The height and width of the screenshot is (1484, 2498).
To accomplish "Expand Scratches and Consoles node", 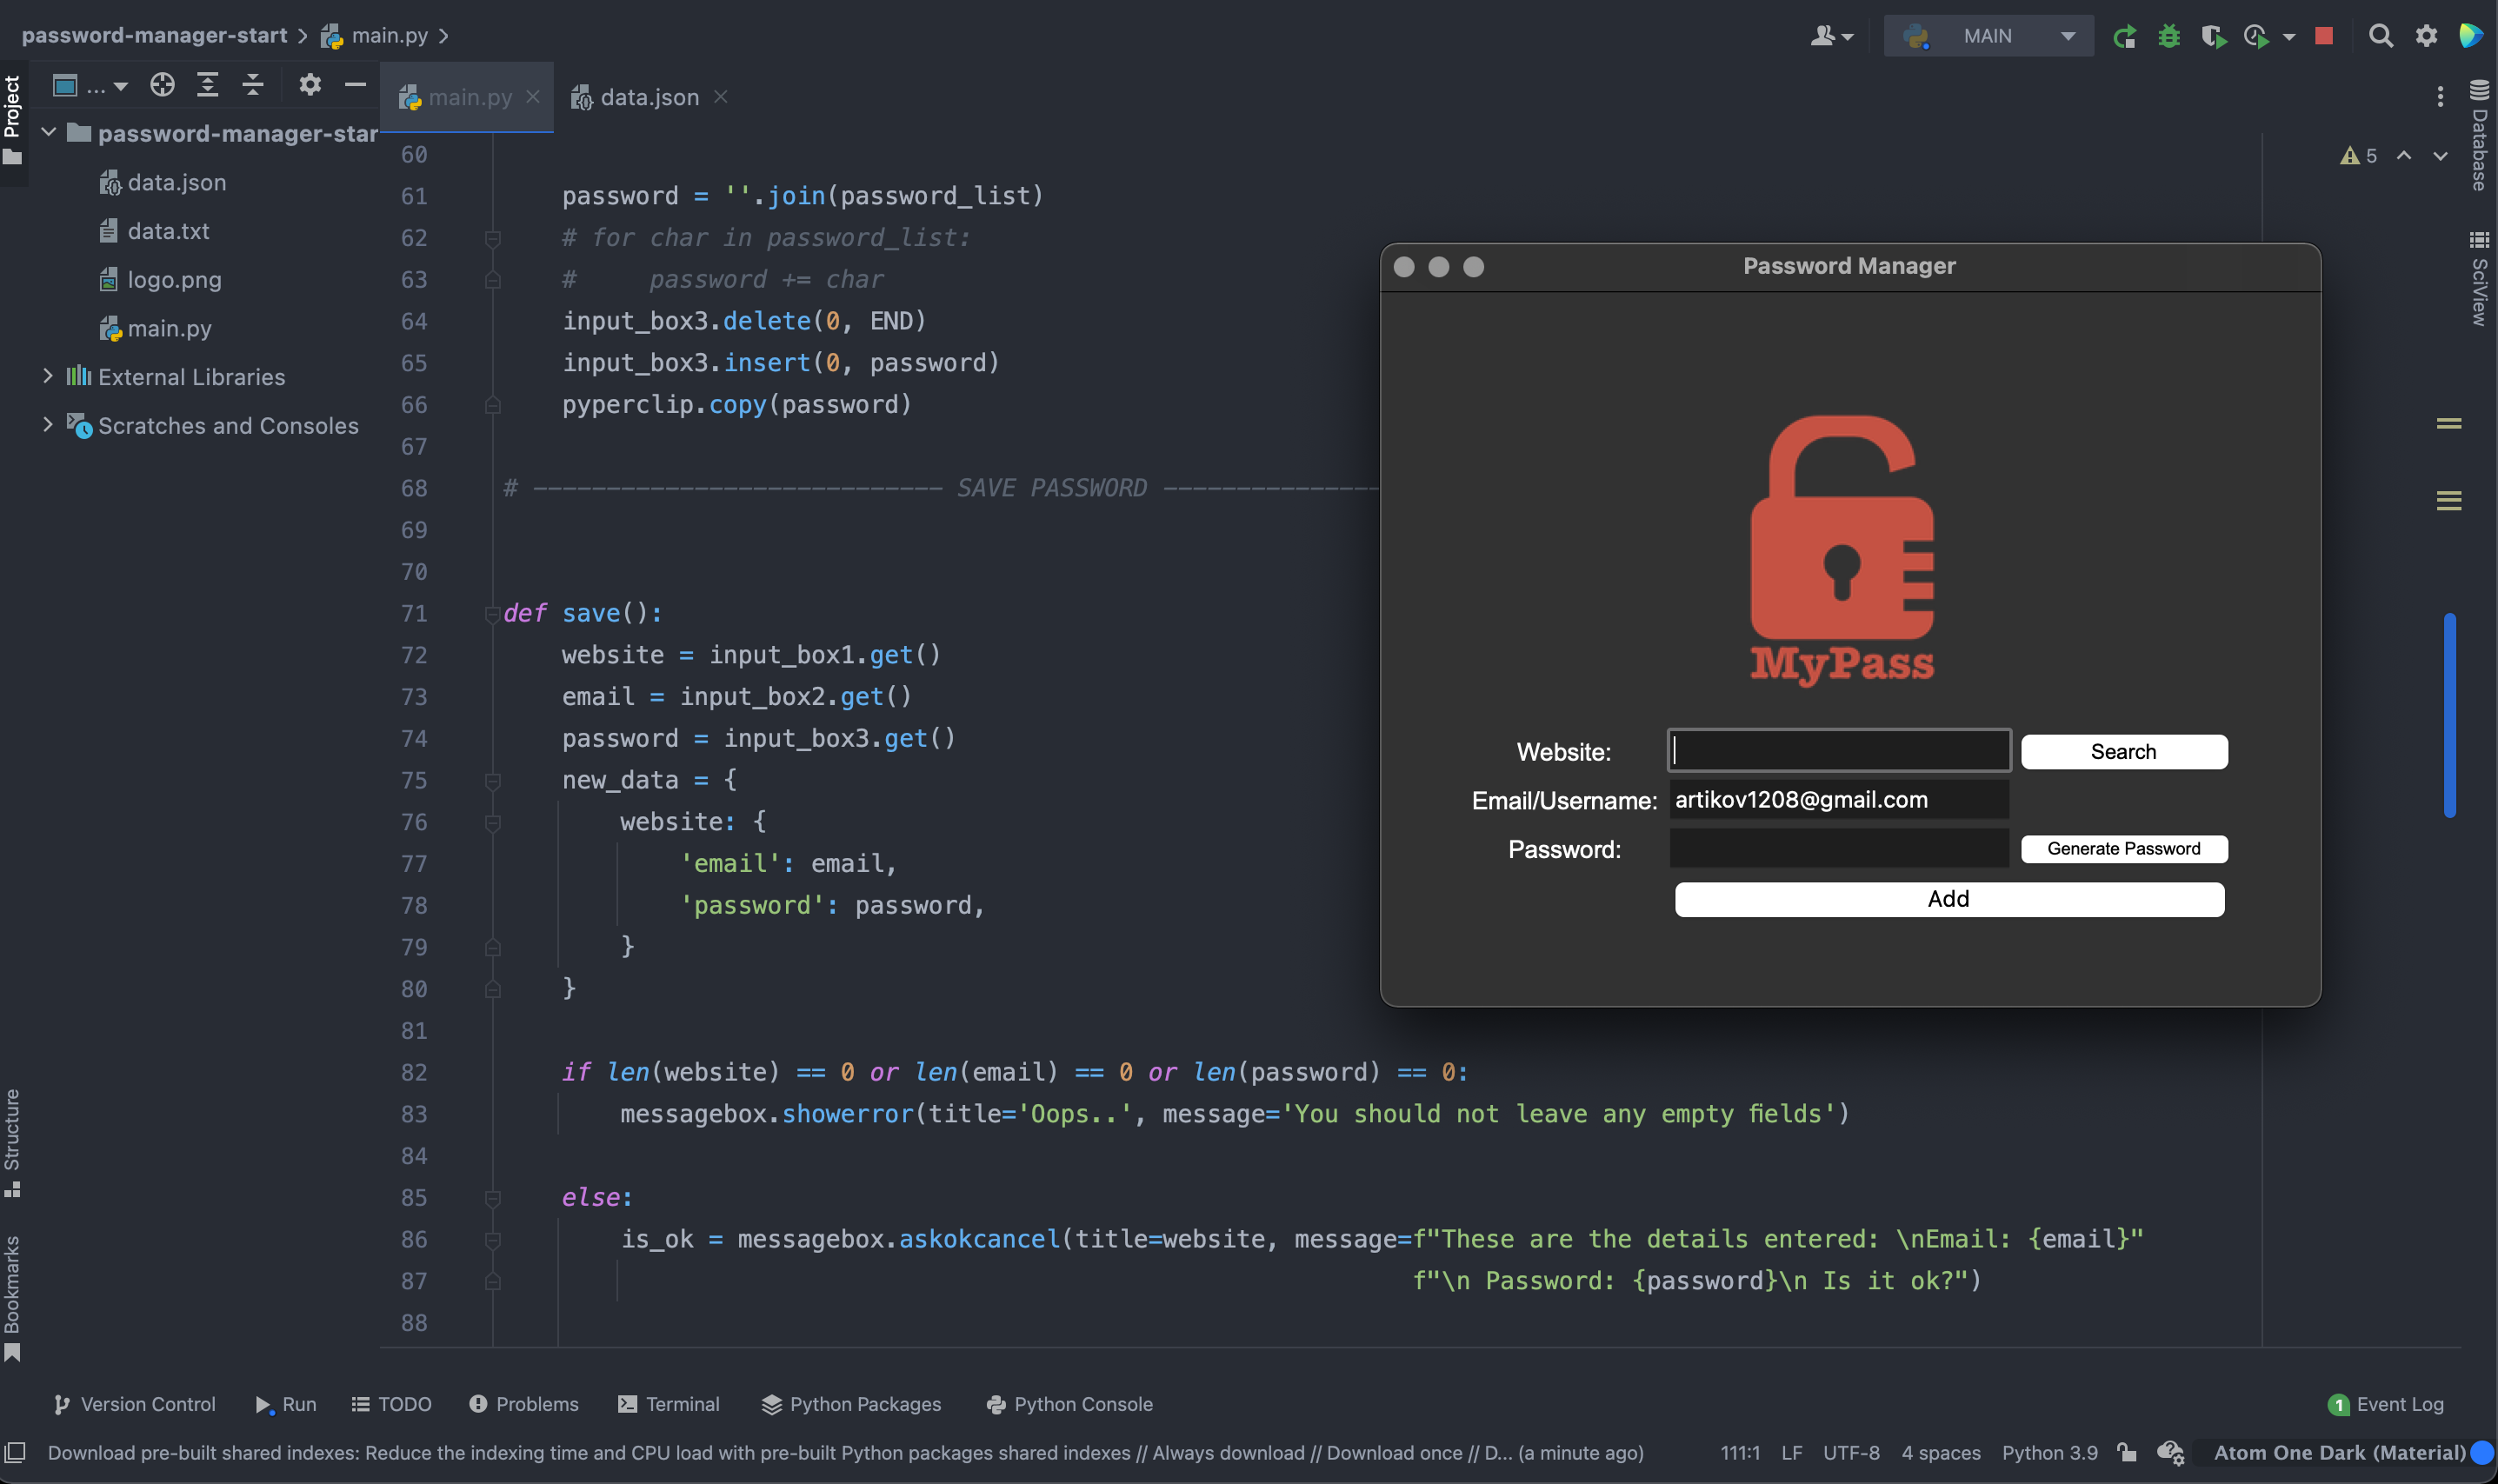I will pos(47,424).
